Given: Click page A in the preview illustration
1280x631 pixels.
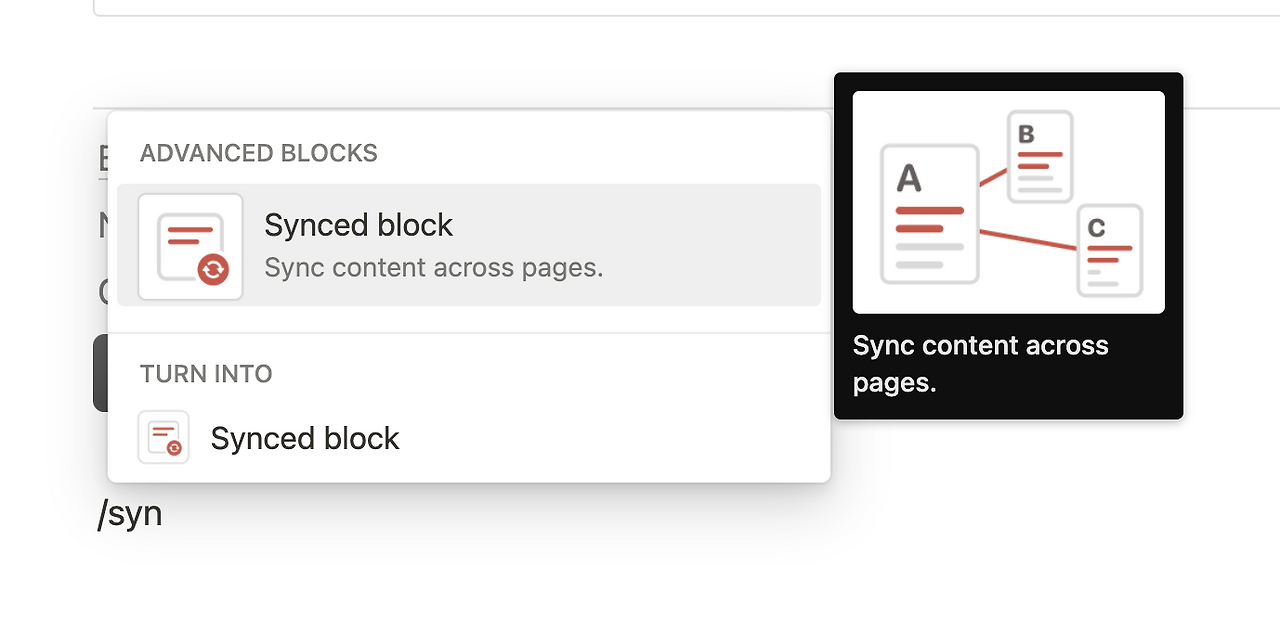Looking at the screenshot, I should pyautogui.click(x=929, y=213).
